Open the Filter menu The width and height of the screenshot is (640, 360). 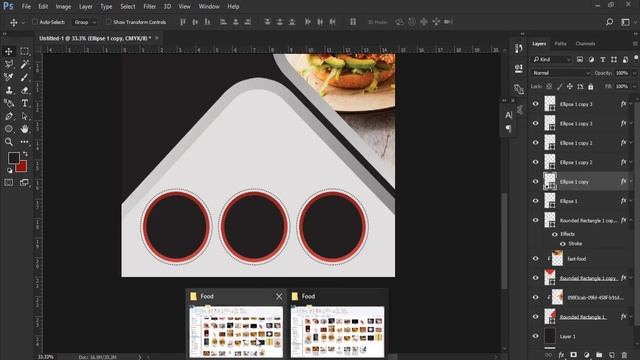(x=149, y=7)
